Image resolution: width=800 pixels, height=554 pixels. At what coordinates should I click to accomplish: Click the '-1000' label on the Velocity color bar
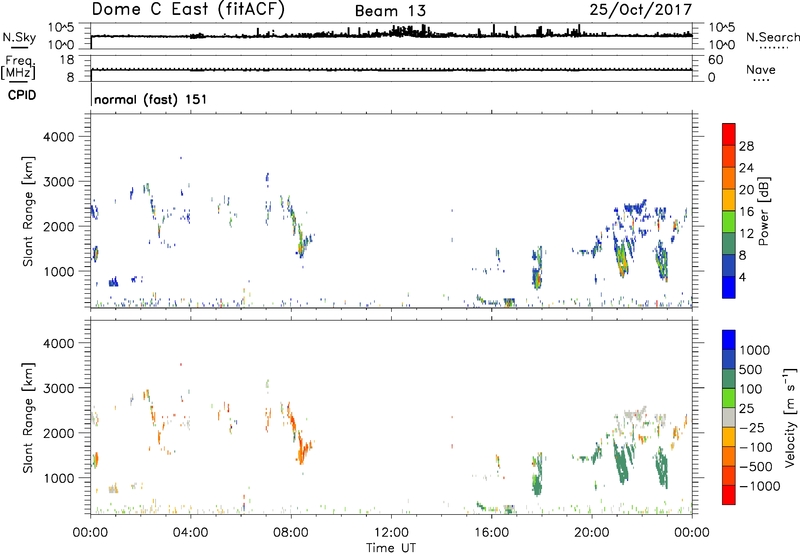[760, 486]
